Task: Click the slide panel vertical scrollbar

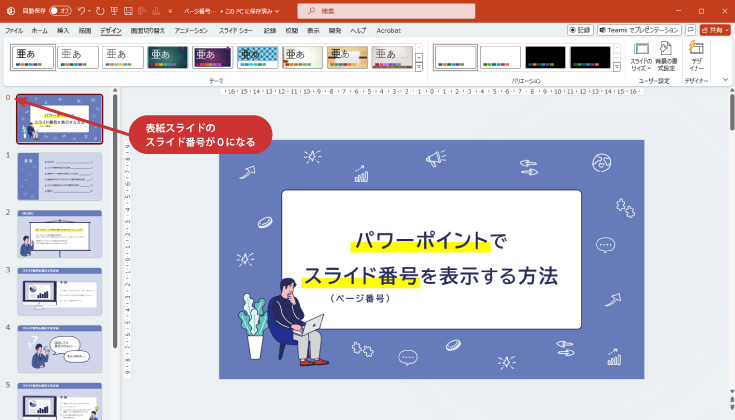Action: pyautogui.click(x=115, y=220)
